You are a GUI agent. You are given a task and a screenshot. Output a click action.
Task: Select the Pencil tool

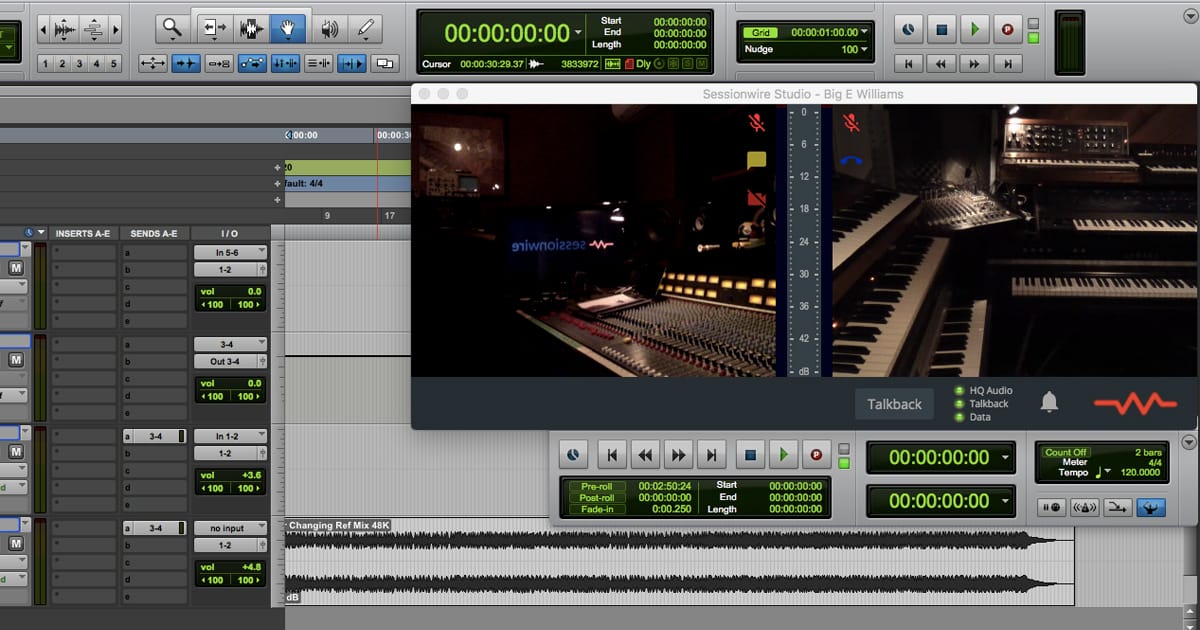point(367,27)
